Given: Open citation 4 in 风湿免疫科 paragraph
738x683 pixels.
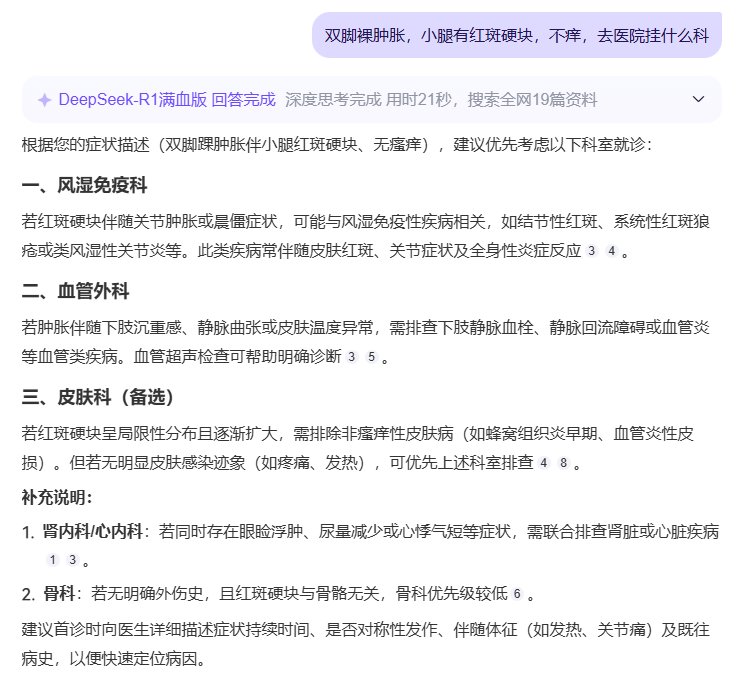Looking at the screenshot, I should click(611, 251).
